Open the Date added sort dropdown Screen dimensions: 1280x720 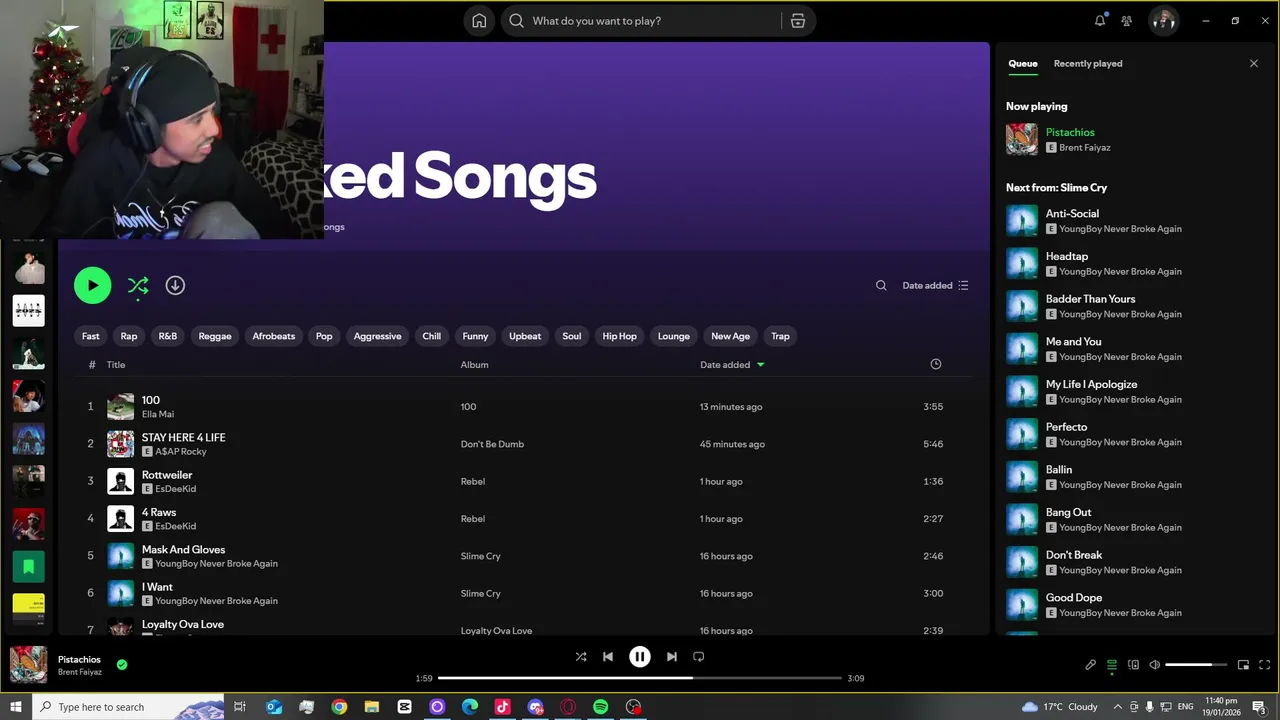click(935, 285)
